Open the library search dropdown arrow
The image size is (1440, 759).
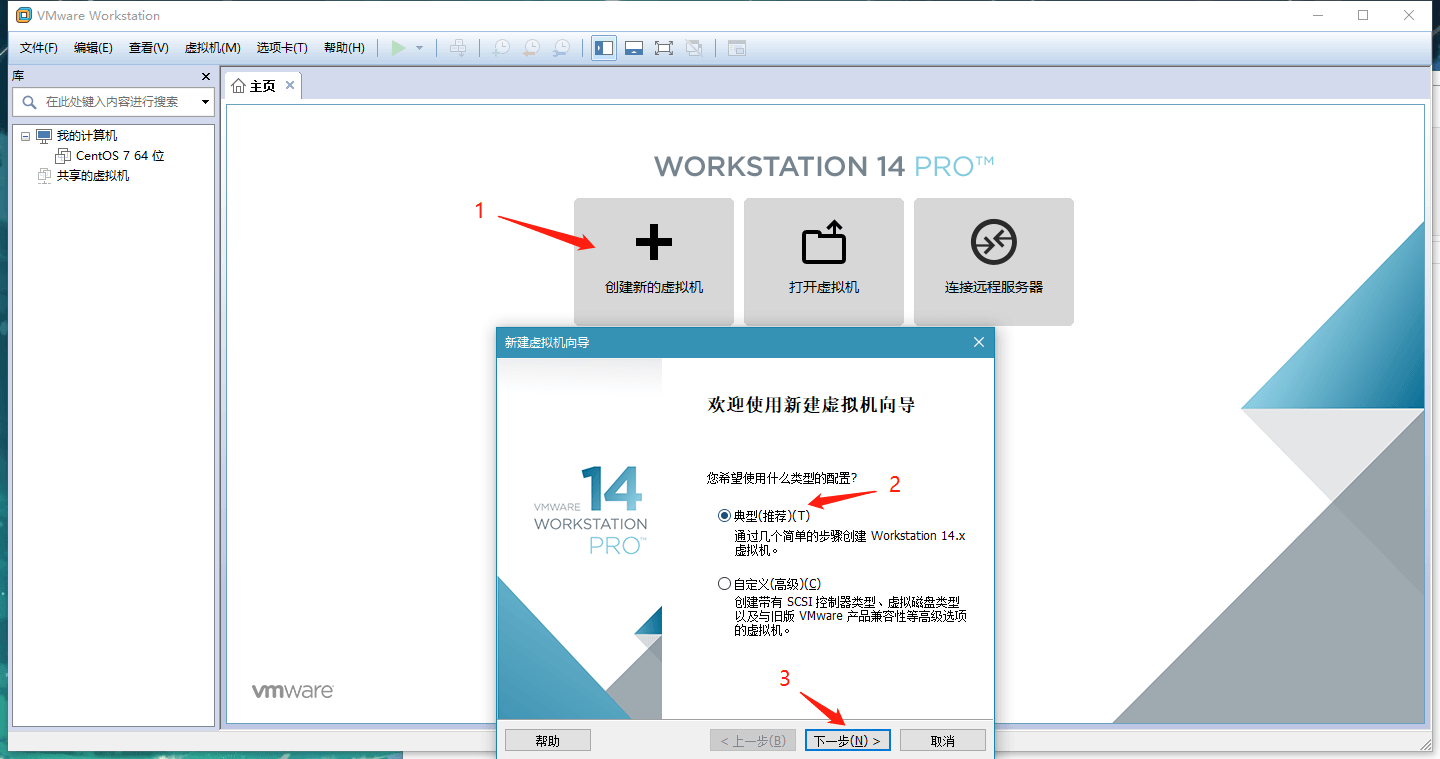205,101
